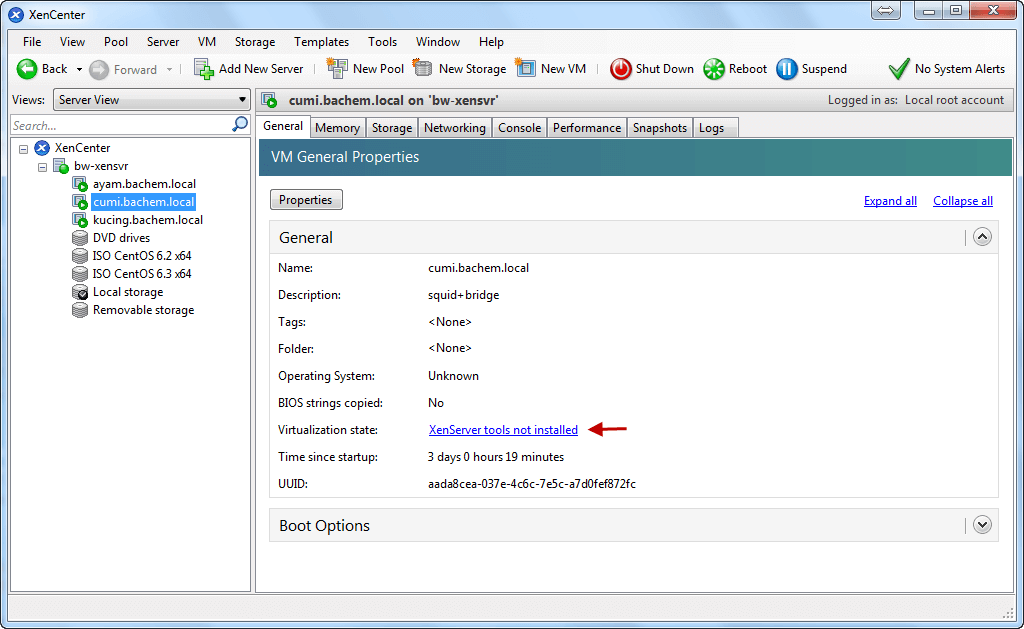Switch to the Console tab

(519, 128)
